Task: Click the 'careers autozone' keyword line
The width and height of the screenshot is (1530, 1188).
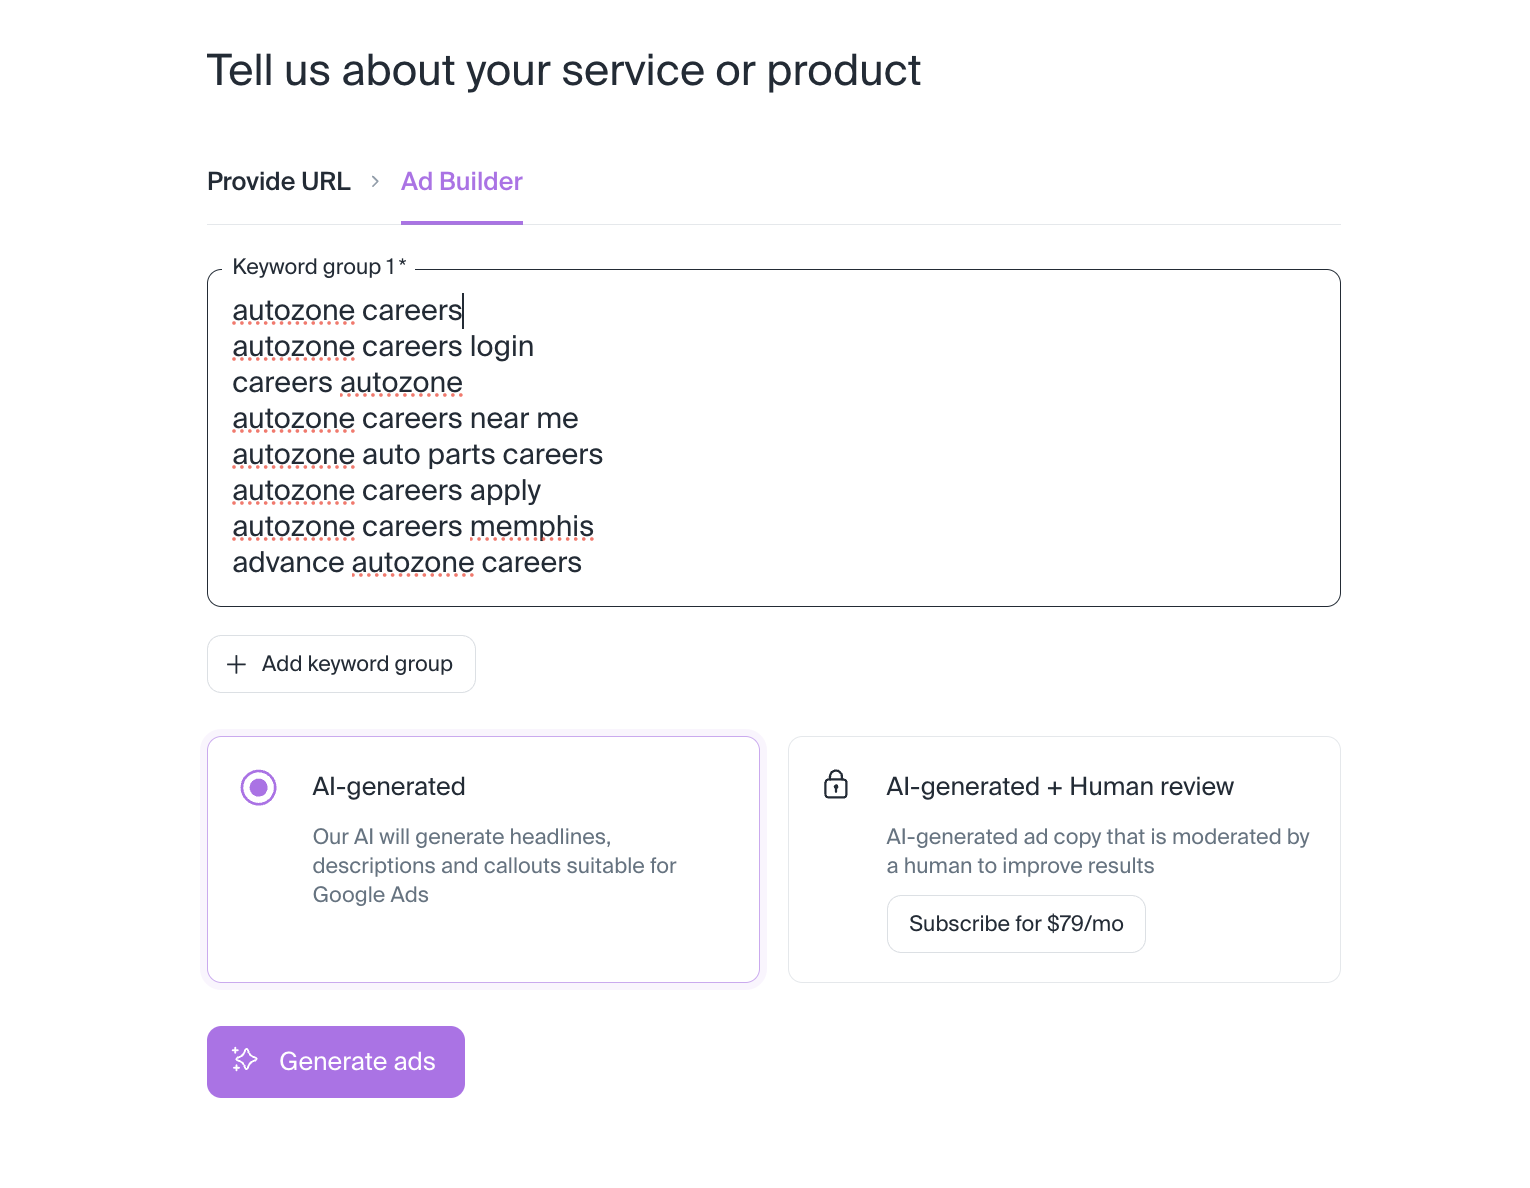Action: pyautogui.click(x=347, y=383)
